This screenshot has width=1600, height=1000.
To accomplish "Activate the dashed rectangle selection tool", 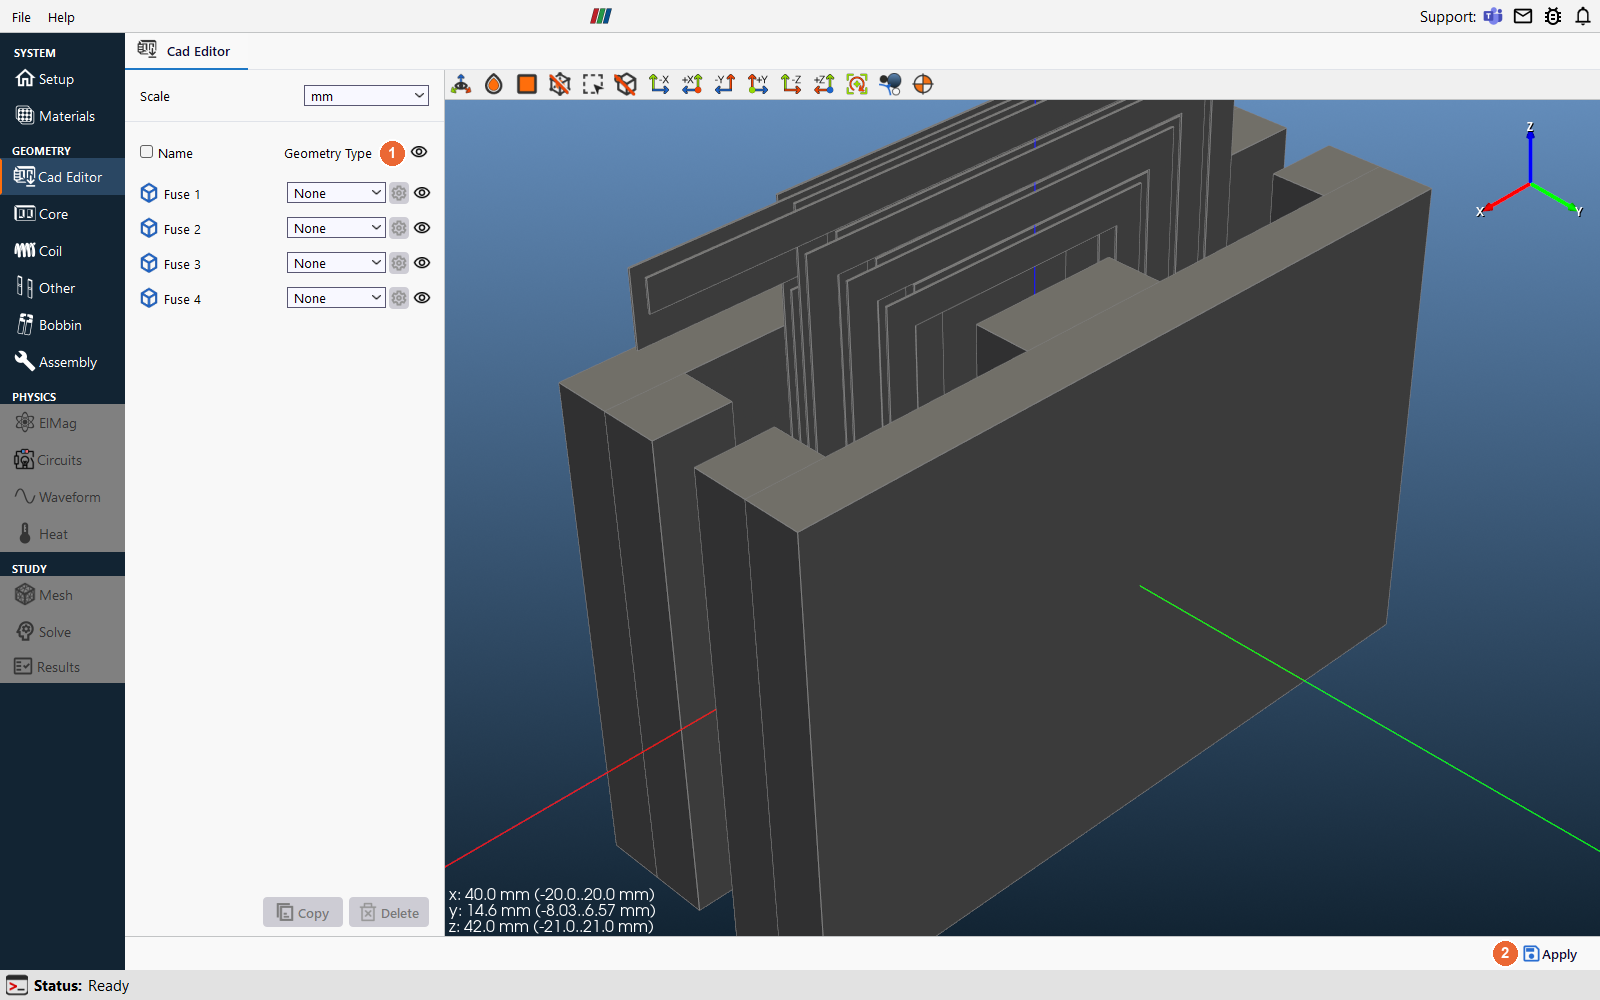I will [x=593, y=84].
